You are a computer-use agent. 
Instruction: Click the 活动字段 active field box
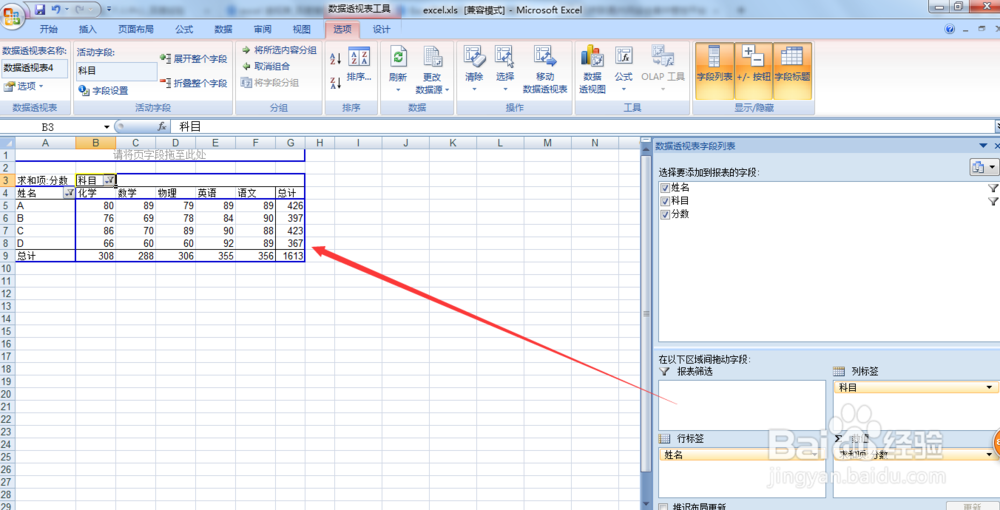tap(117, 71)
